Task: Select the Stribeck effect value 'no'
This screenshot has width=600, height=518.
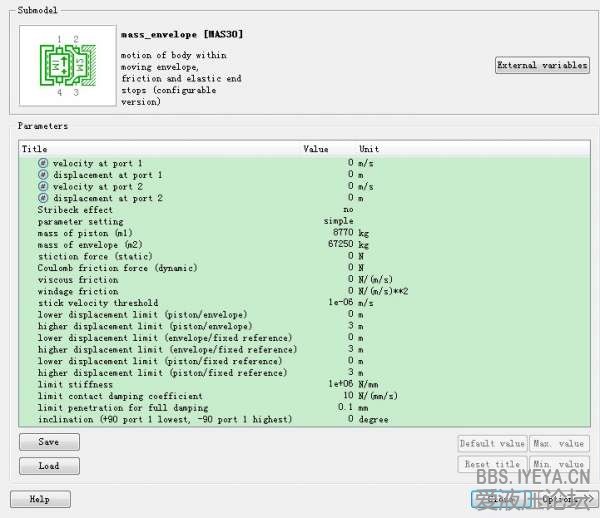Action: click(347, 210)
